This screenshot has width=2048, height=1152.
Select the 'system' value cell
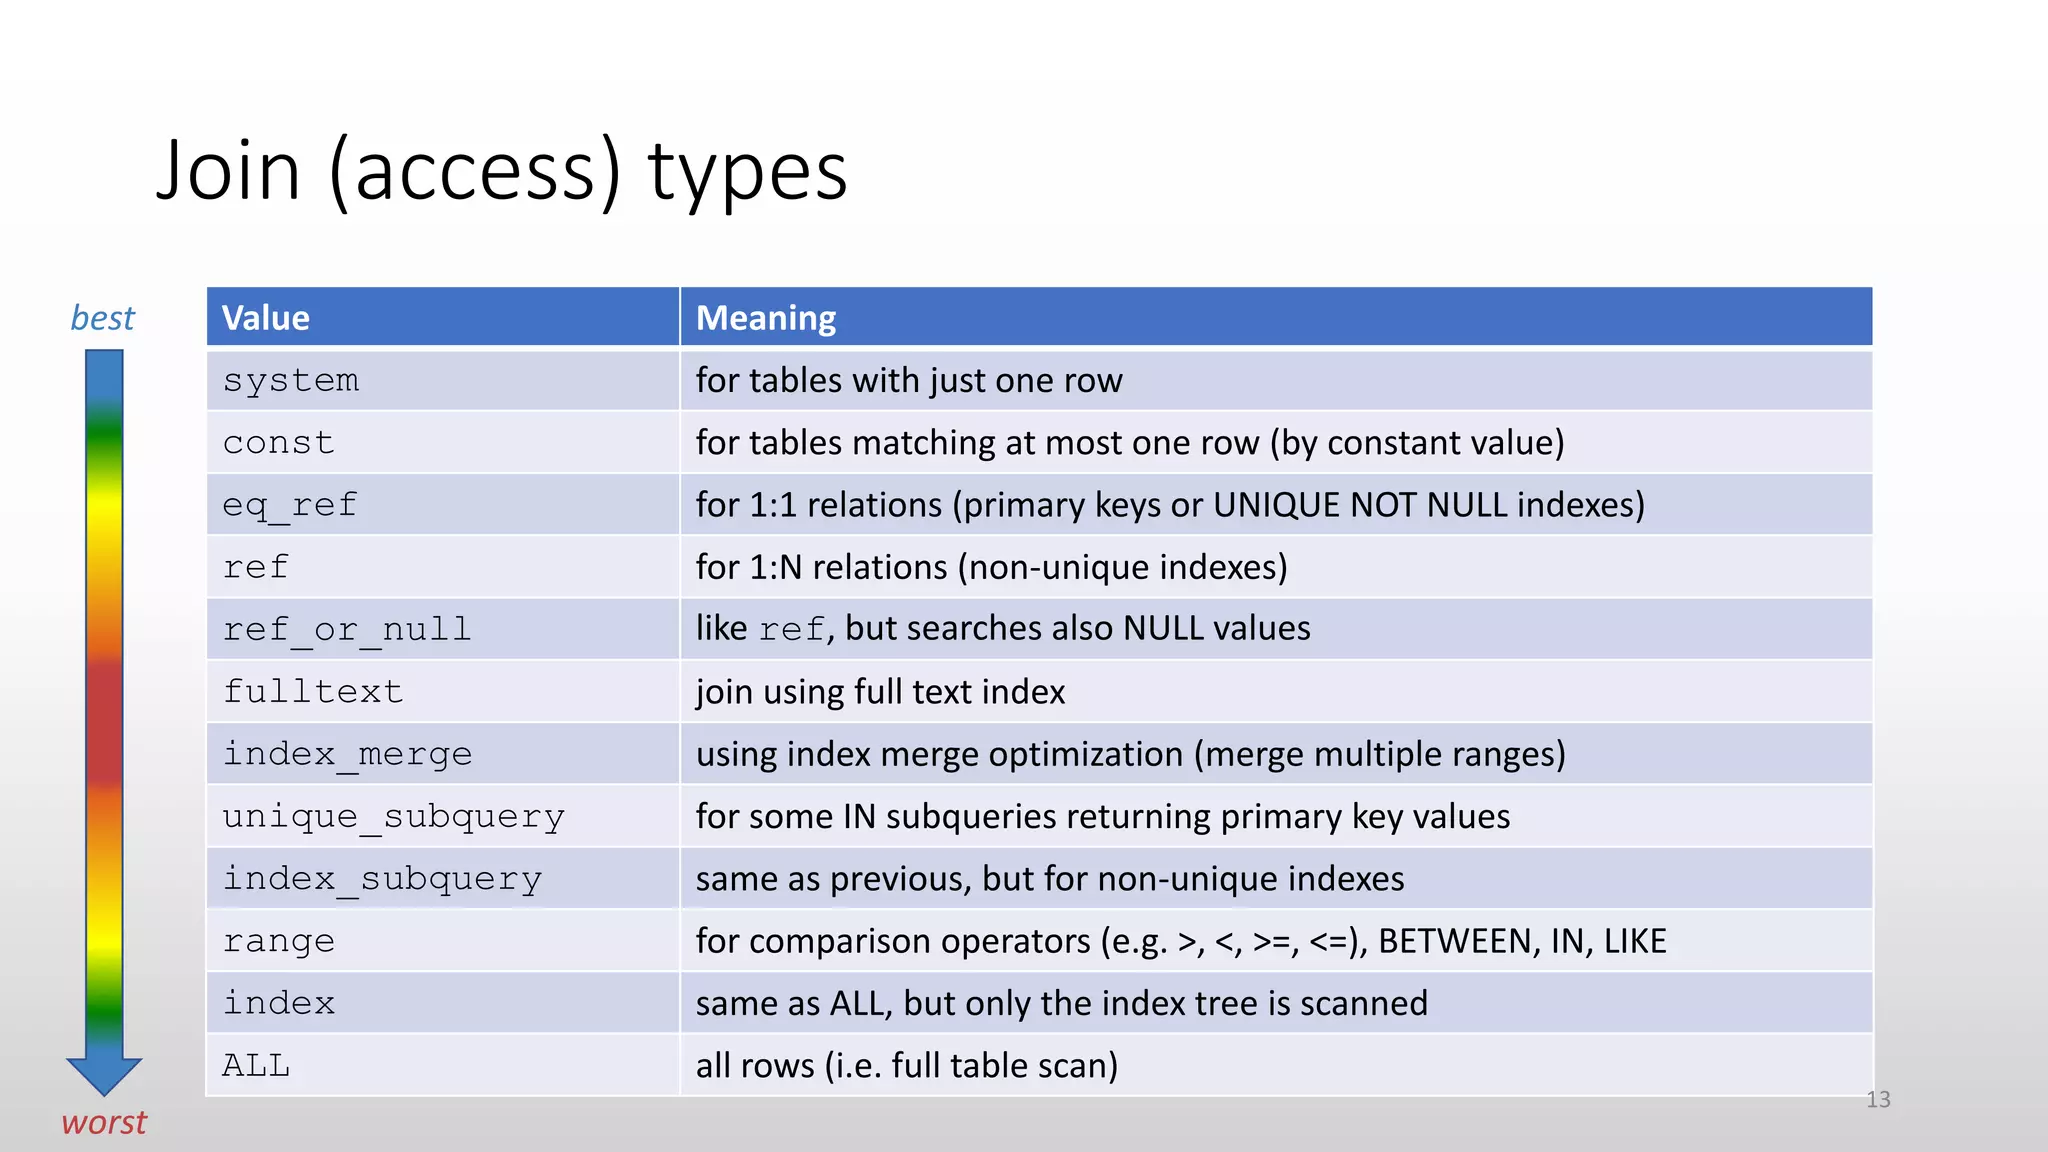point(291,380)
